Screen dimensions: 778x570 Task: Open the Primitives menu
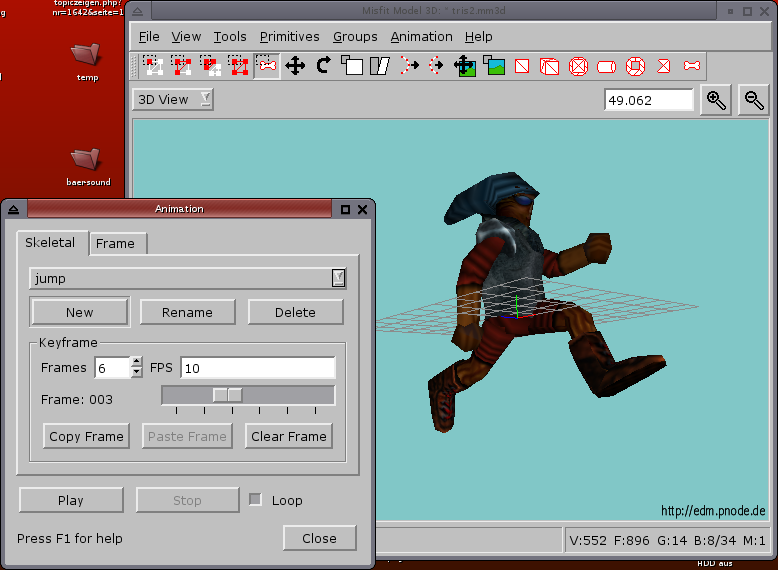click(x=289, y=37)
